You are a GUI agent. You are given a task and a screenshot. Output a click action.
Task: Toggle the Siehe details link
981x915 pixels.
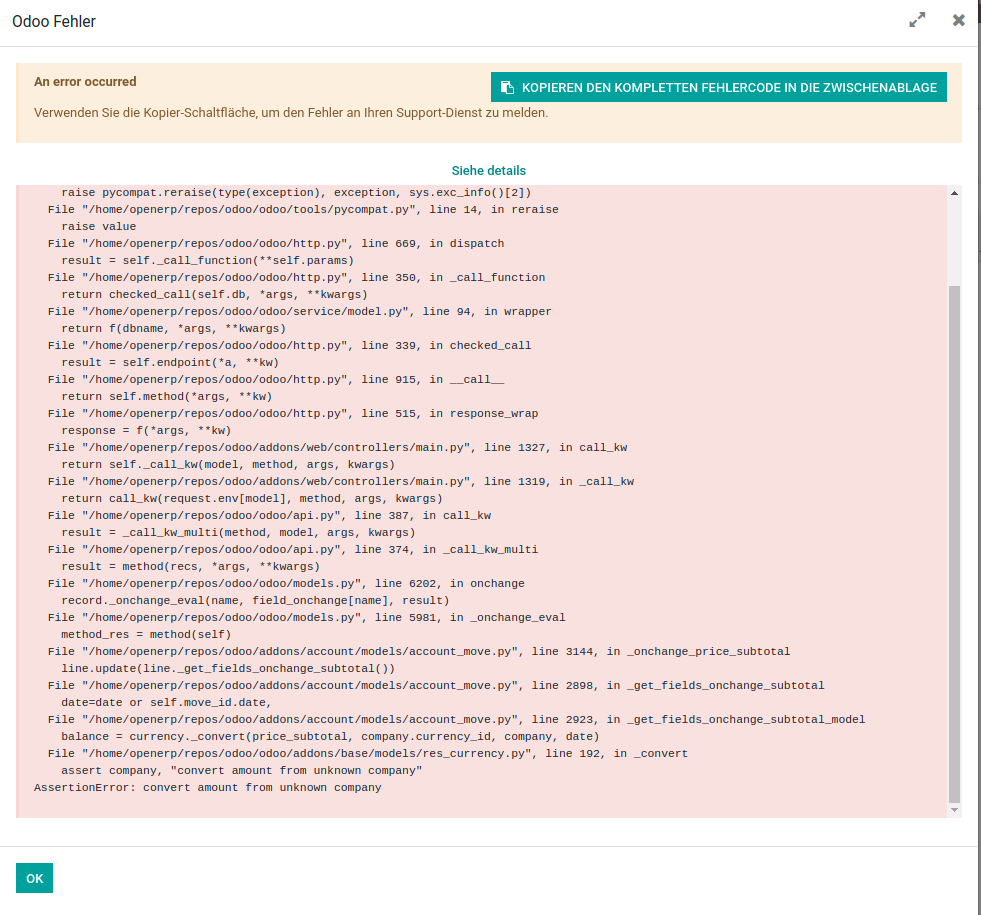coord(489,171)
